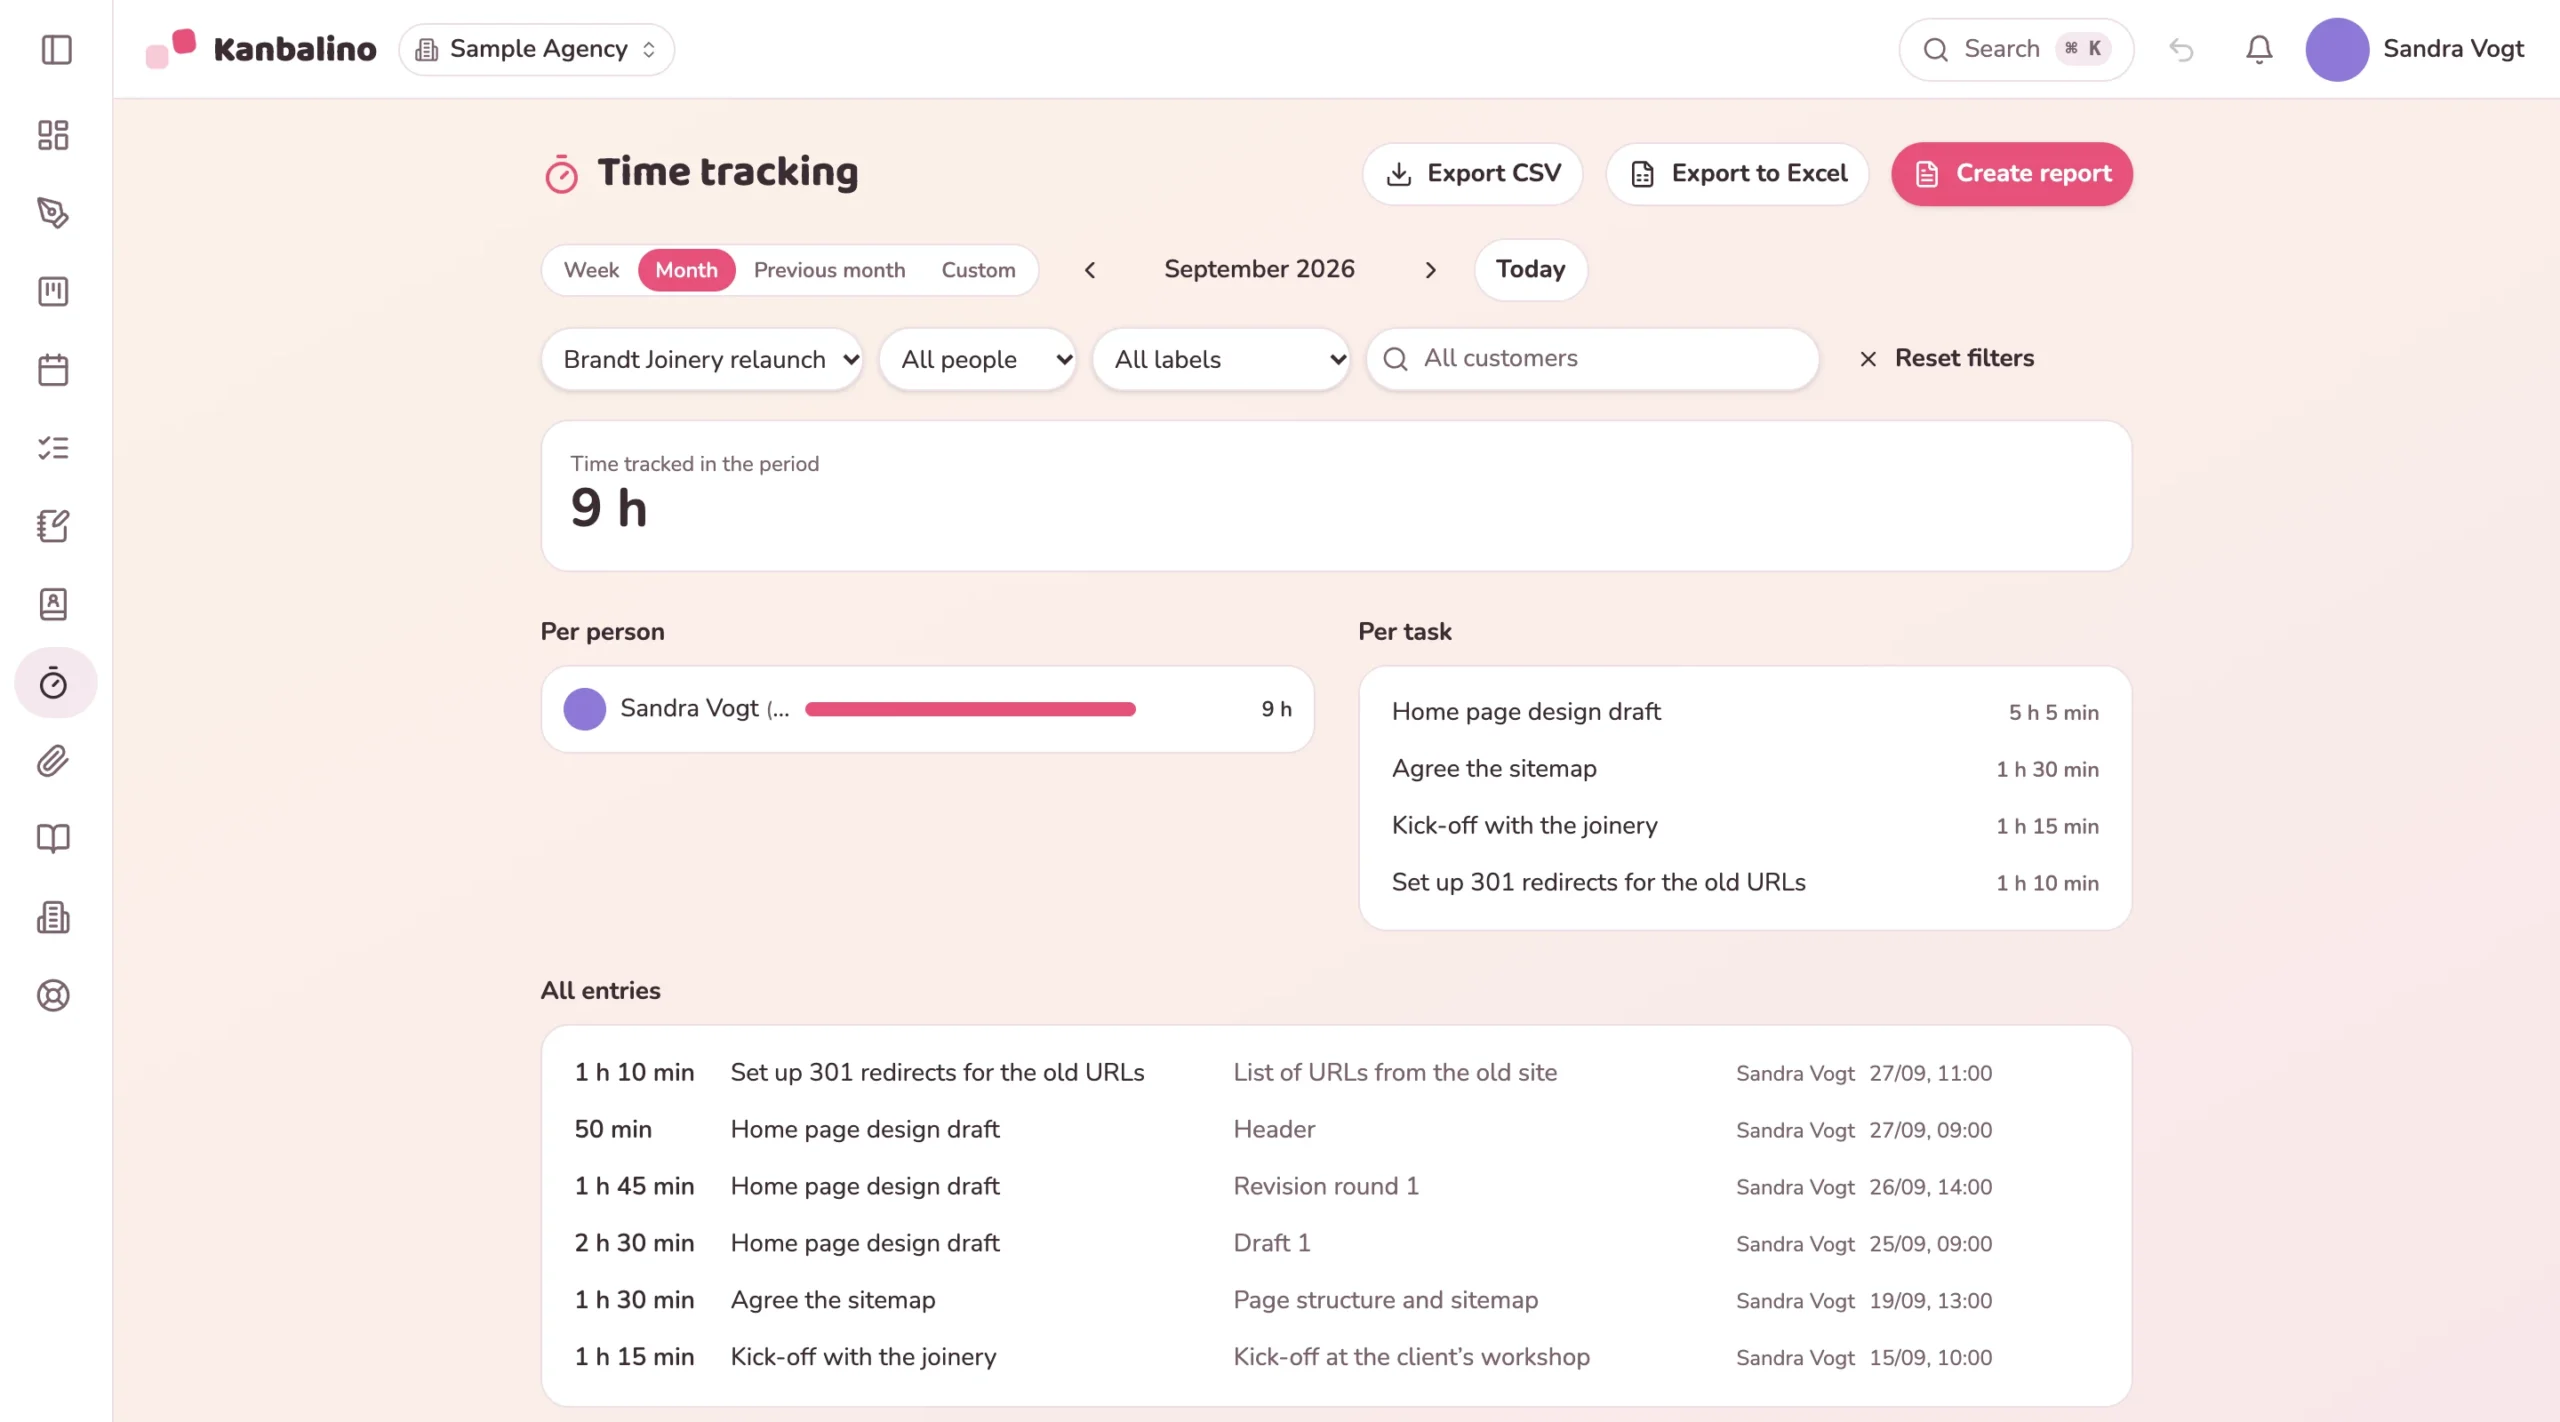This screenshot has height=1422, width=2560.
Task: Click the undo arrow icon in header
Action: coord(2181,49)
